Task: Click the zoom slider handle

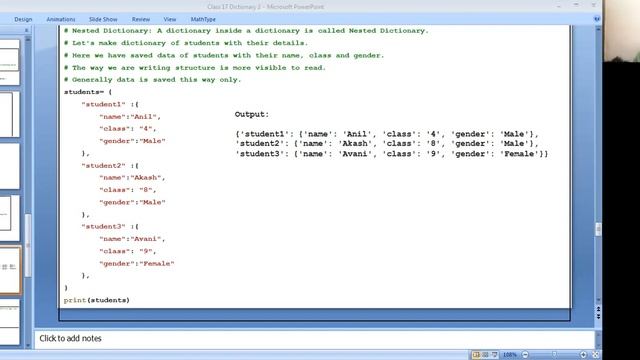Action: coord(554,355)
